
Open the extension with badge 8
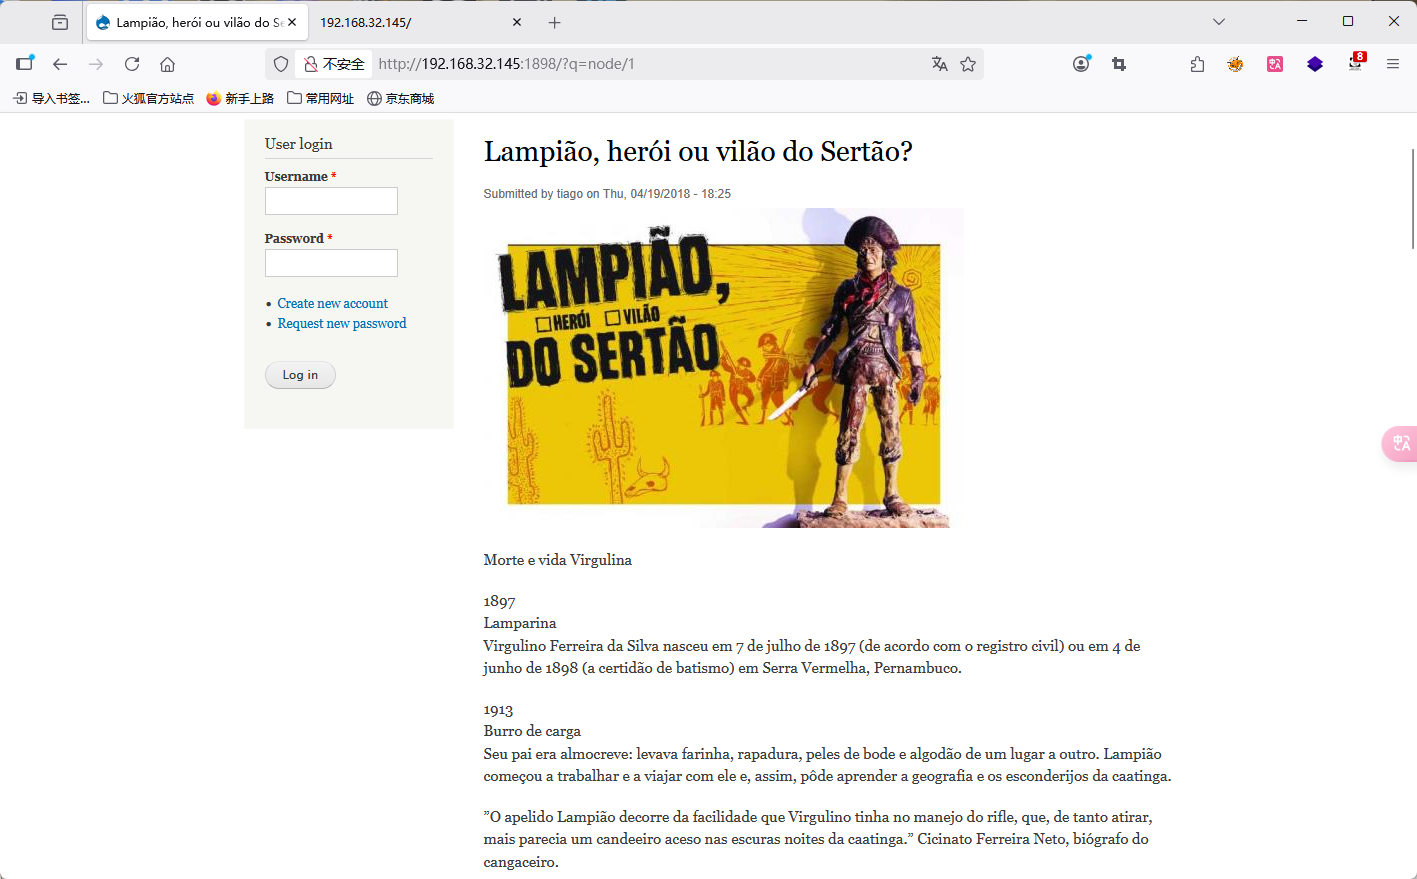(x=1356, y=62)
